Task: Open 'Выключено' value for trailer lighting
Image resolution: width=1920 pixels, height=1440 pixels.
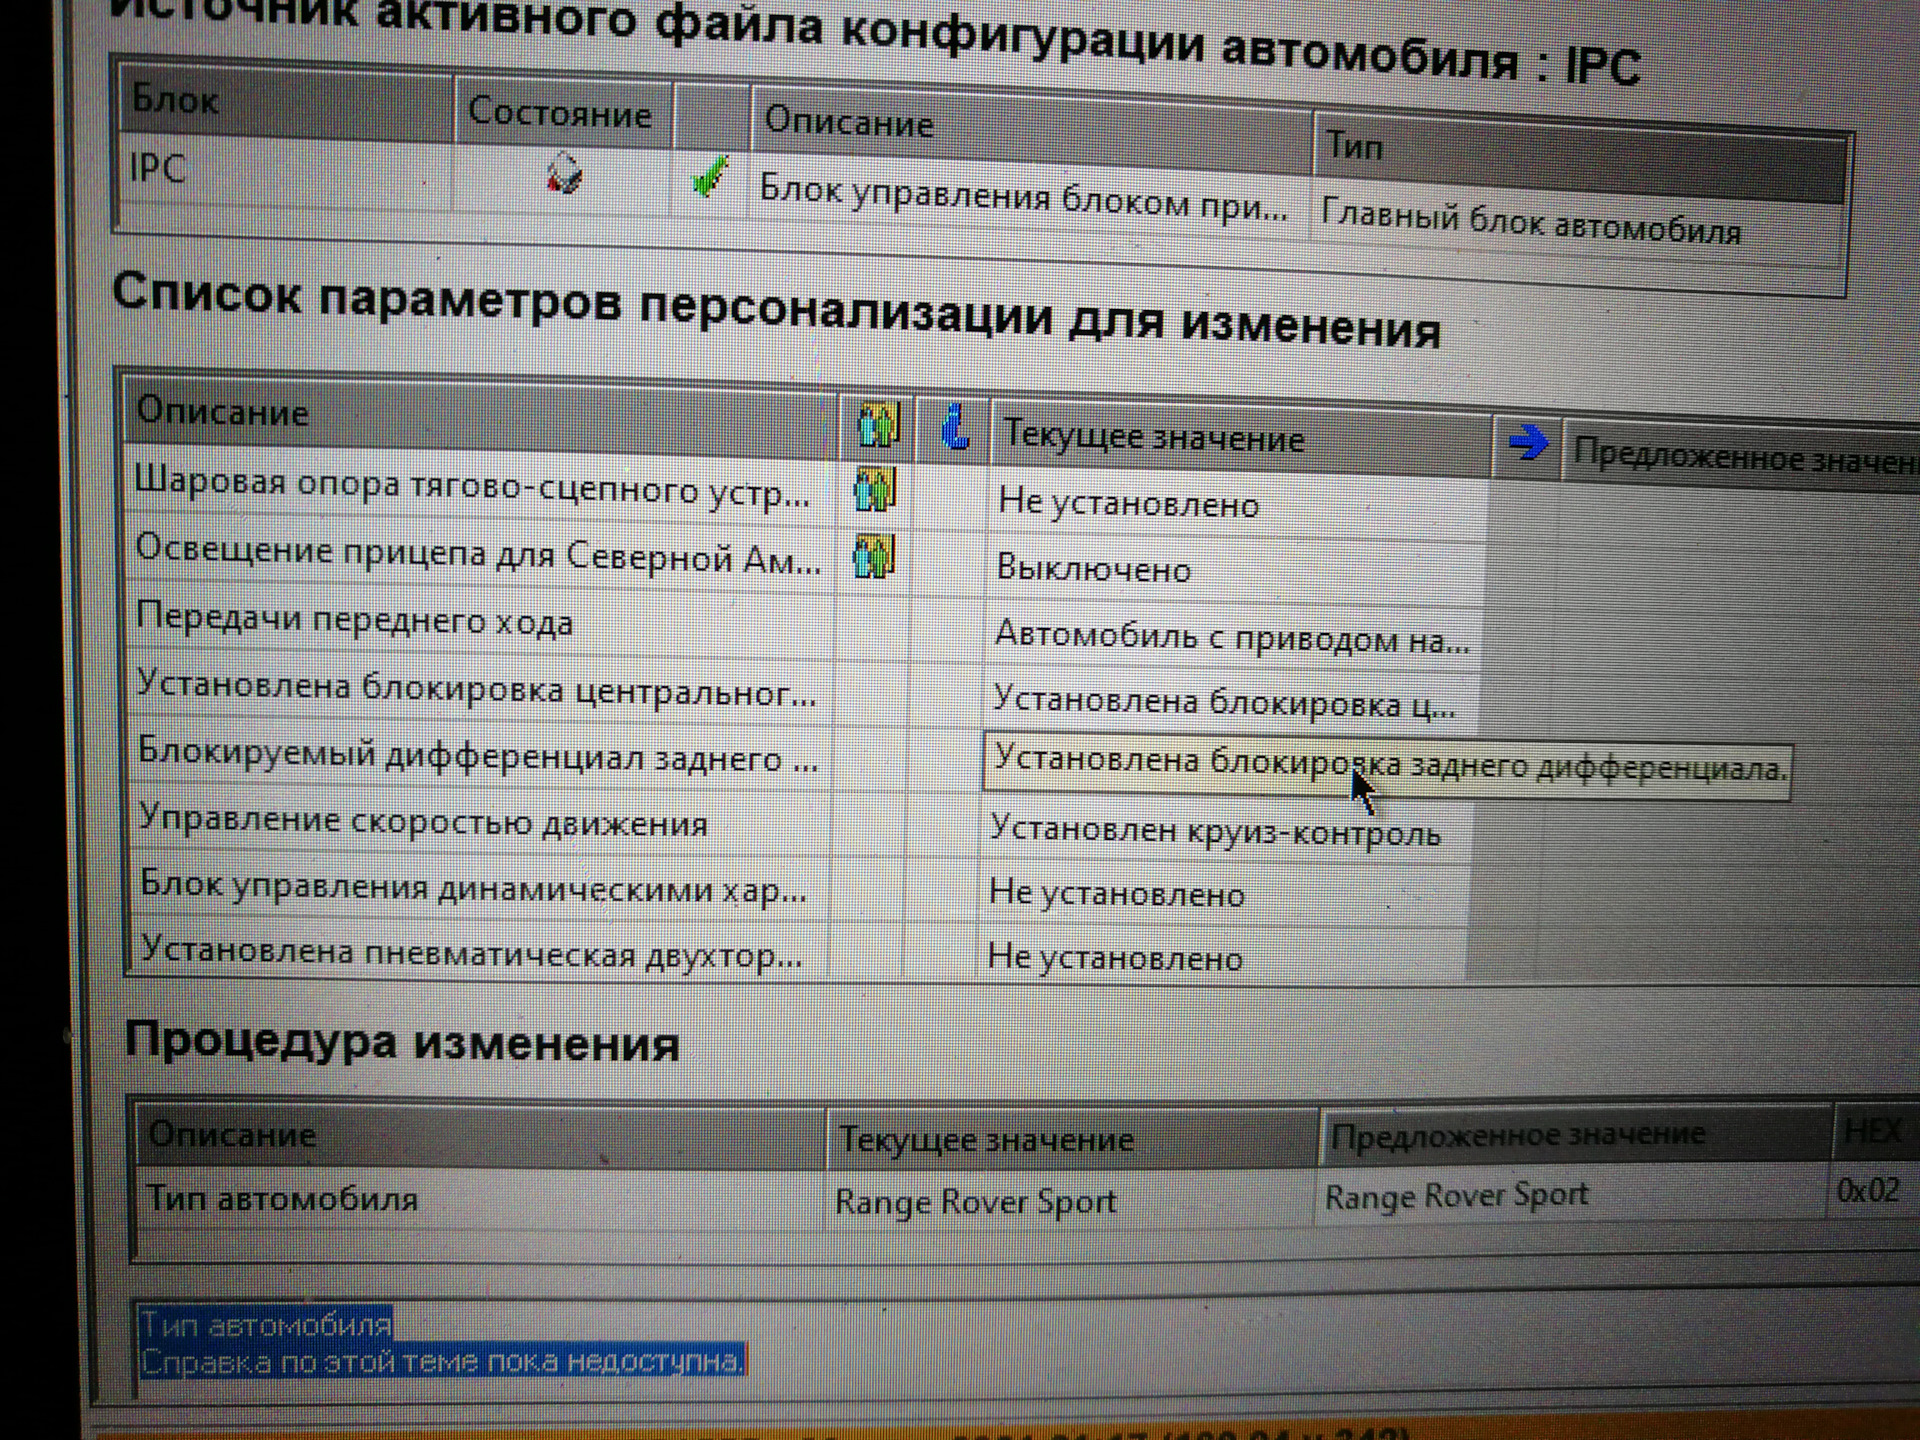Action: 1094,569
